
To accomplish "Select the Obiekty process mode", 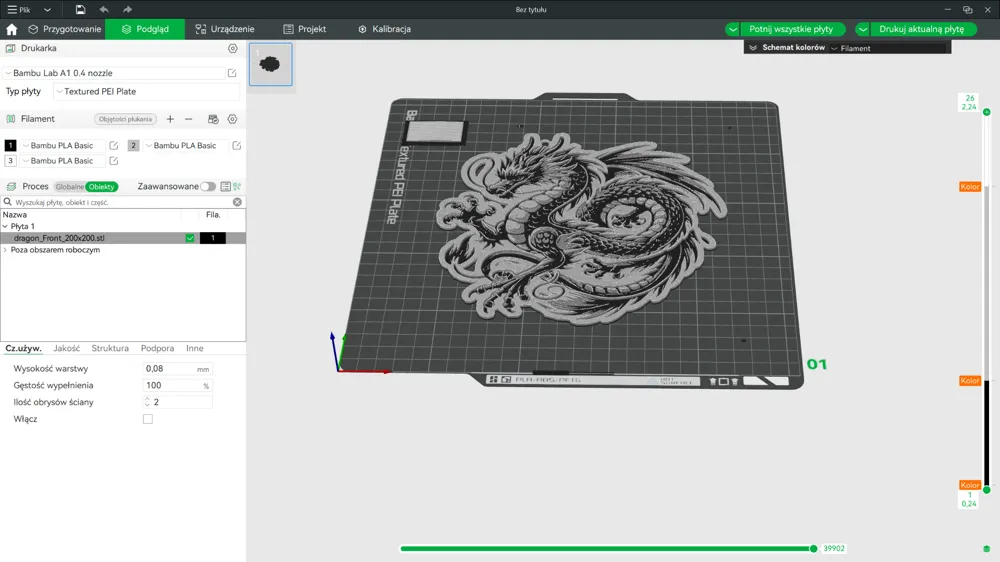I will tap(102, 187).
